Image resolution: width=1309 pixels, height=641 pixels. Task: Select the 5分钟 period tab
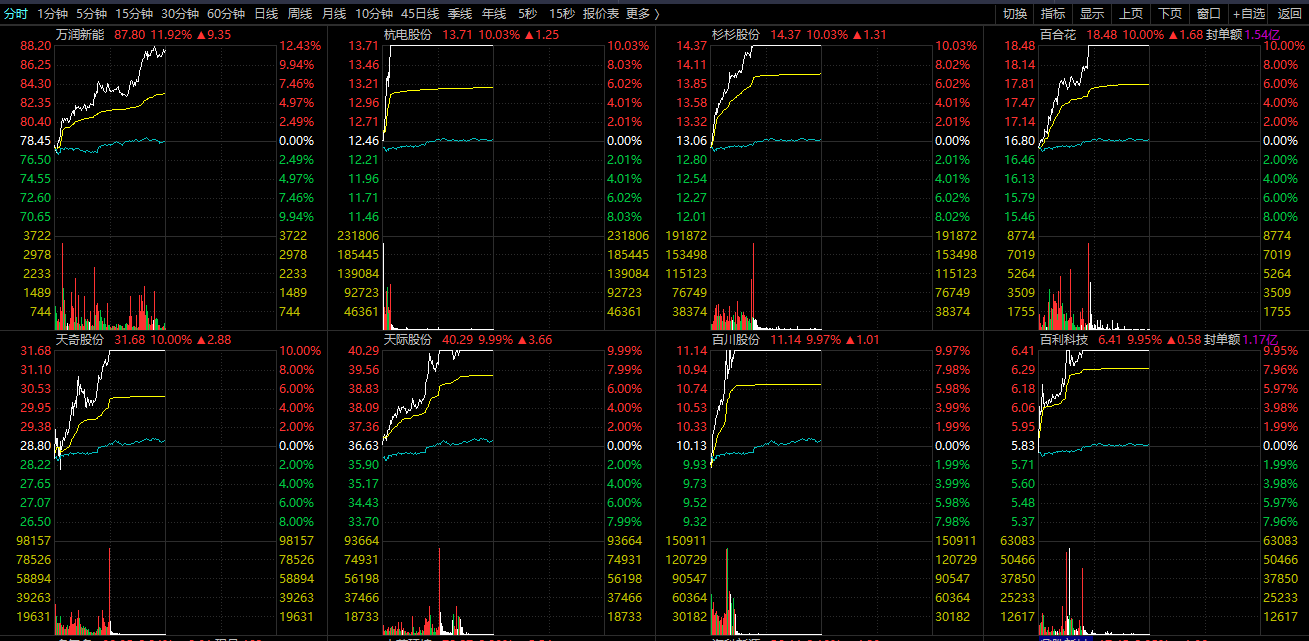pos(91,14)
